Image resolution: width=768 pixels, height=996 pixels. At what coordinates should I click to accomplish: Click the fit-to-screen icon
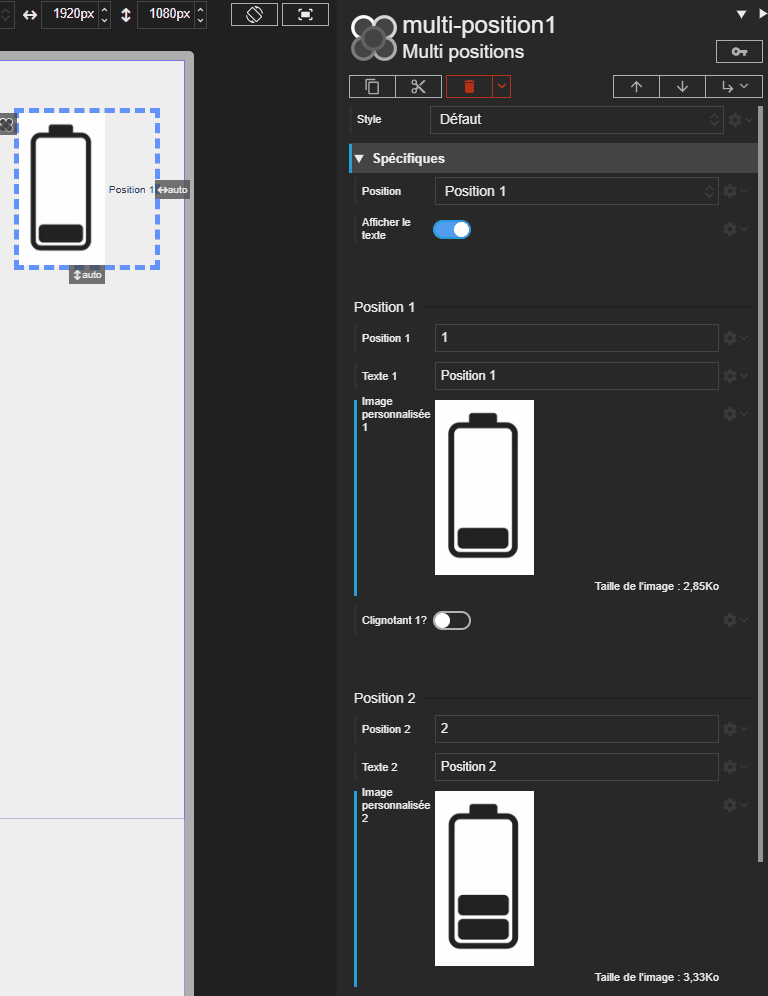(x=305, y=14)
